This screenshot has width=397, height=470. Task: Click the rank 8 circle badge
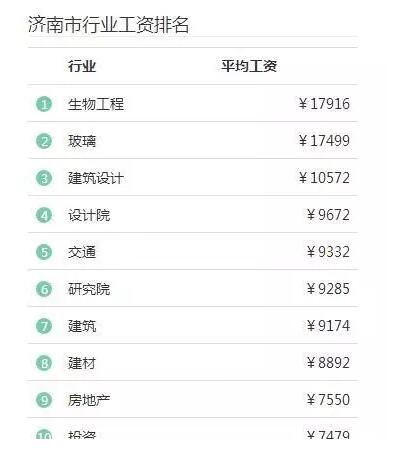[x=44, y=363]
